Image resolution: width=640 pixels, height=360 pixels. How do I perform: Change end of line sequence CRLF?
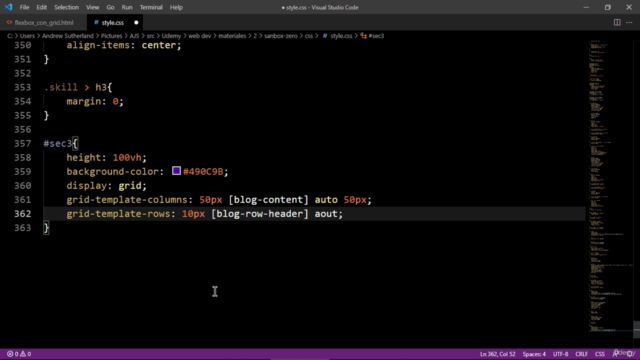click(581, 354)
